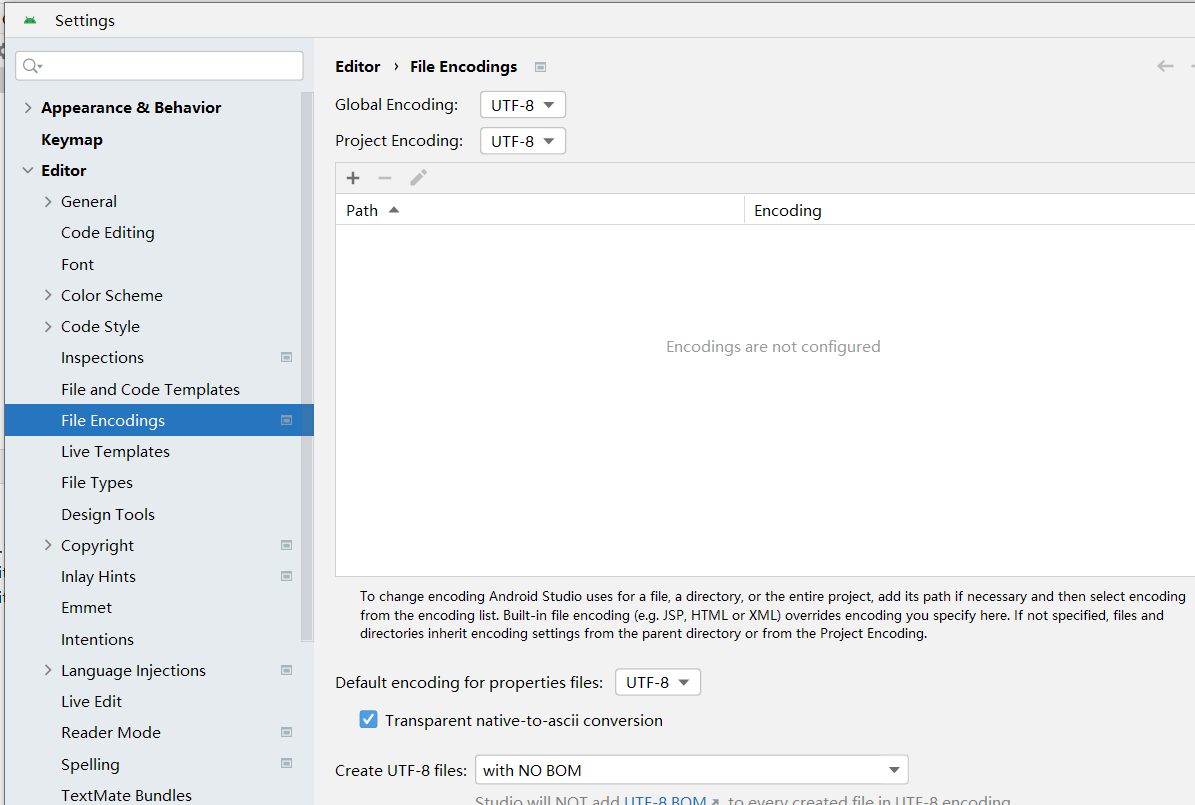Sort table by Path column header
Viewport: 1195px width, 805px height.
tap(540, 210)
